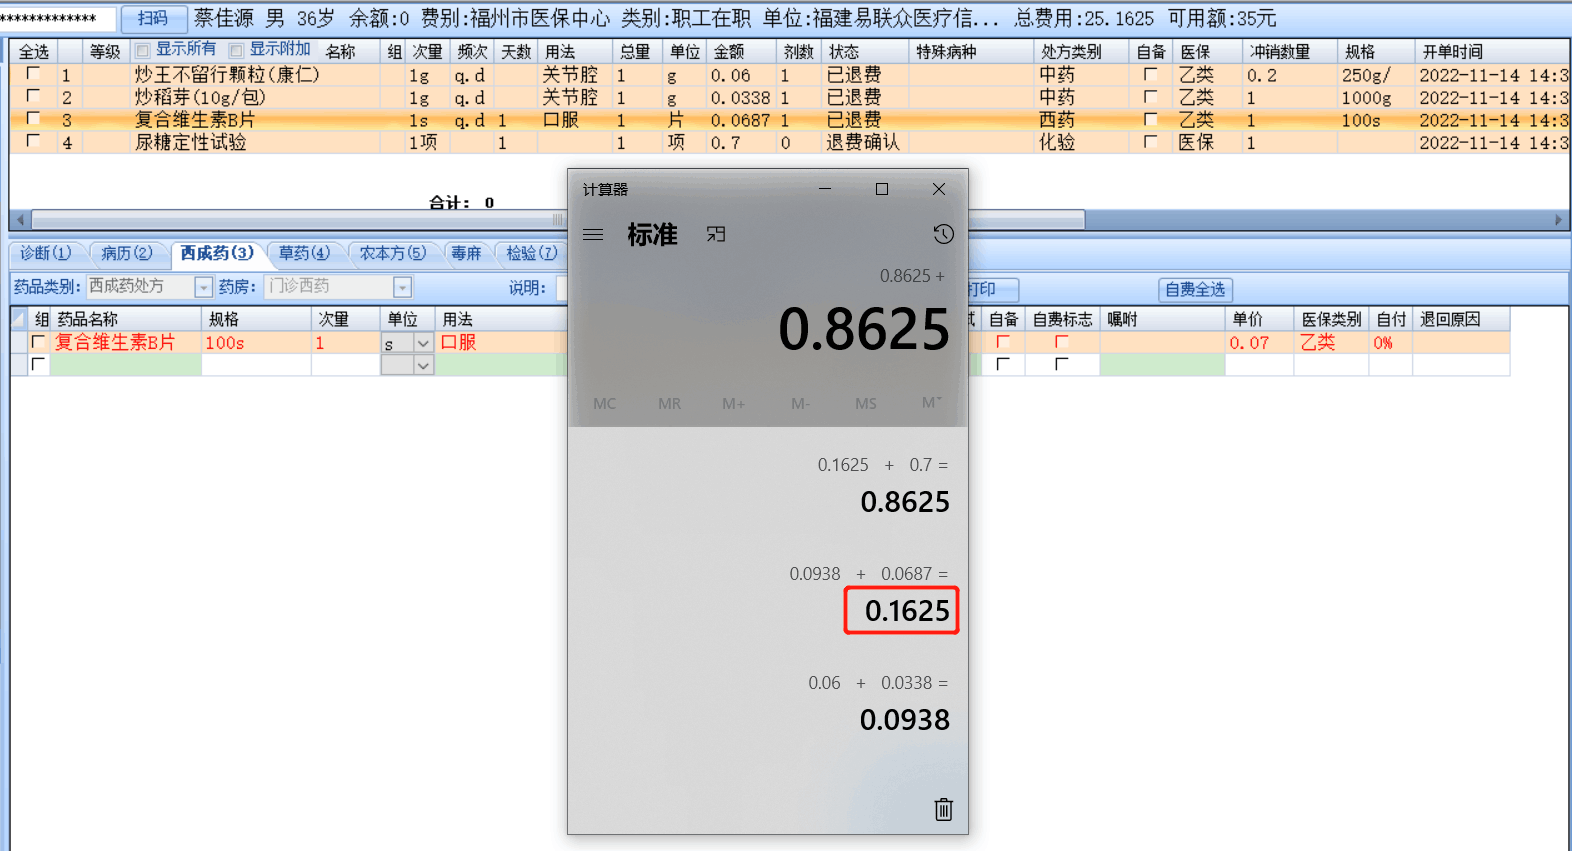Minimize the calculator window
The width and height of the screenshot is (1572, 851).
tap(825, 189)
